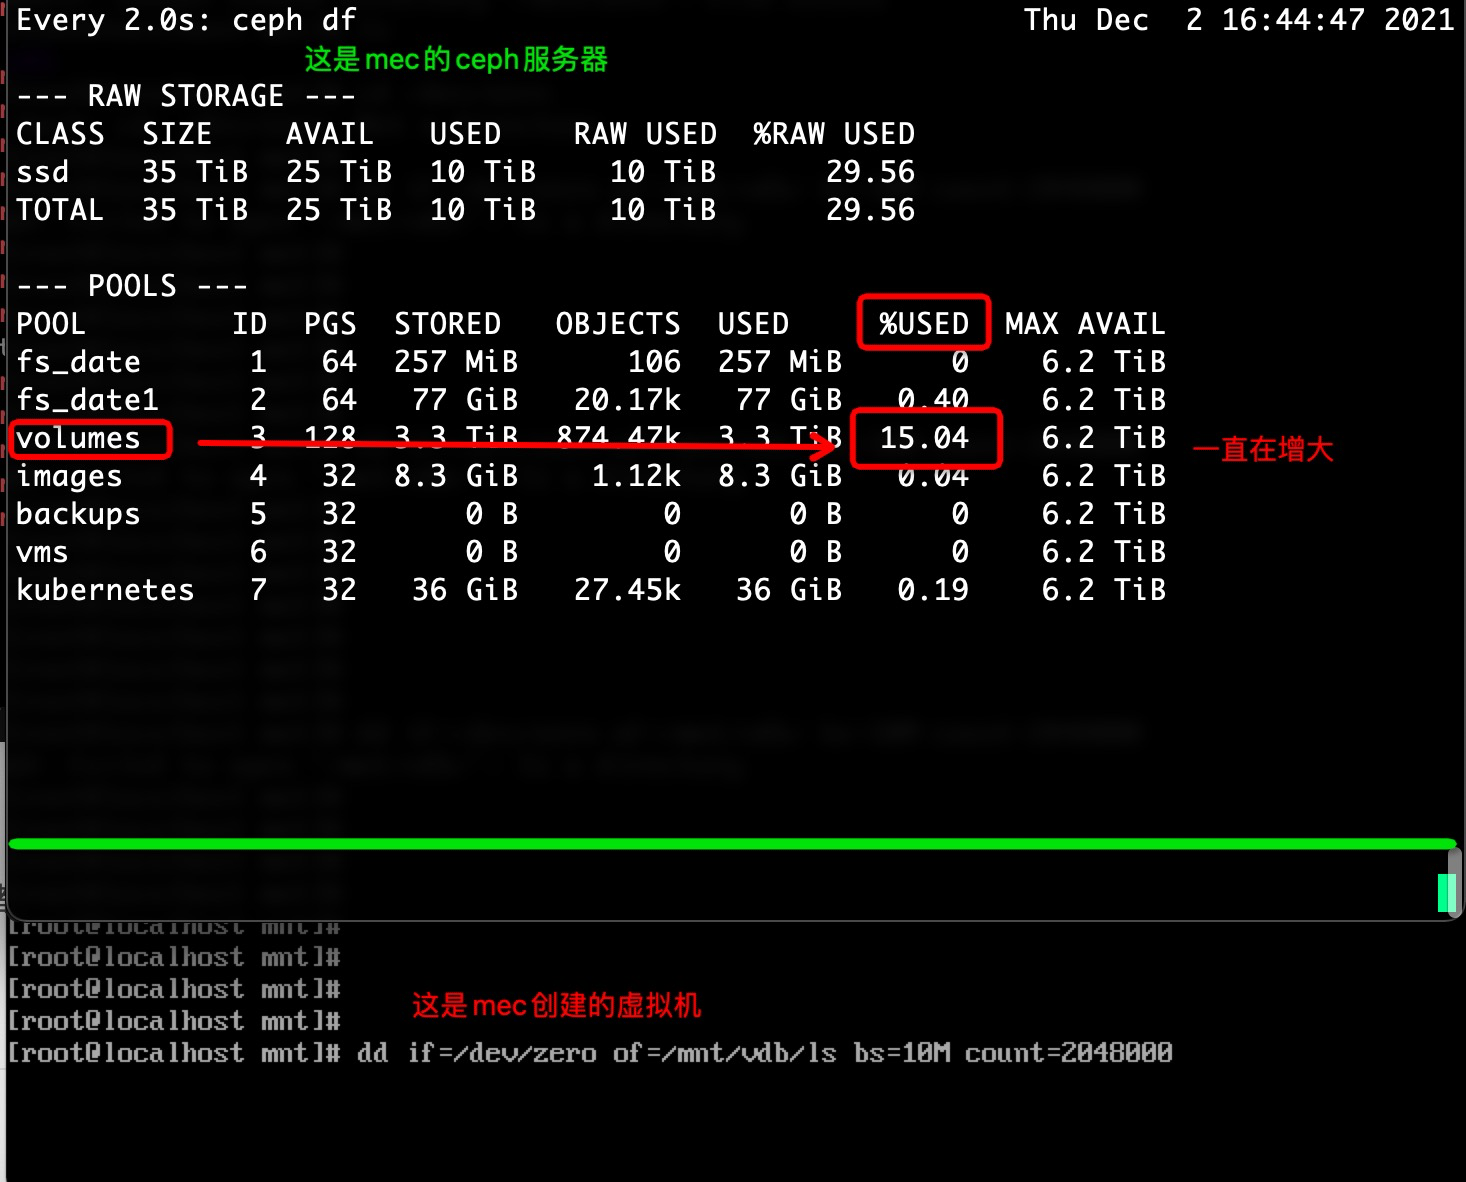
Task: Click the MAX AVAIL column header
Action: 1085,324
